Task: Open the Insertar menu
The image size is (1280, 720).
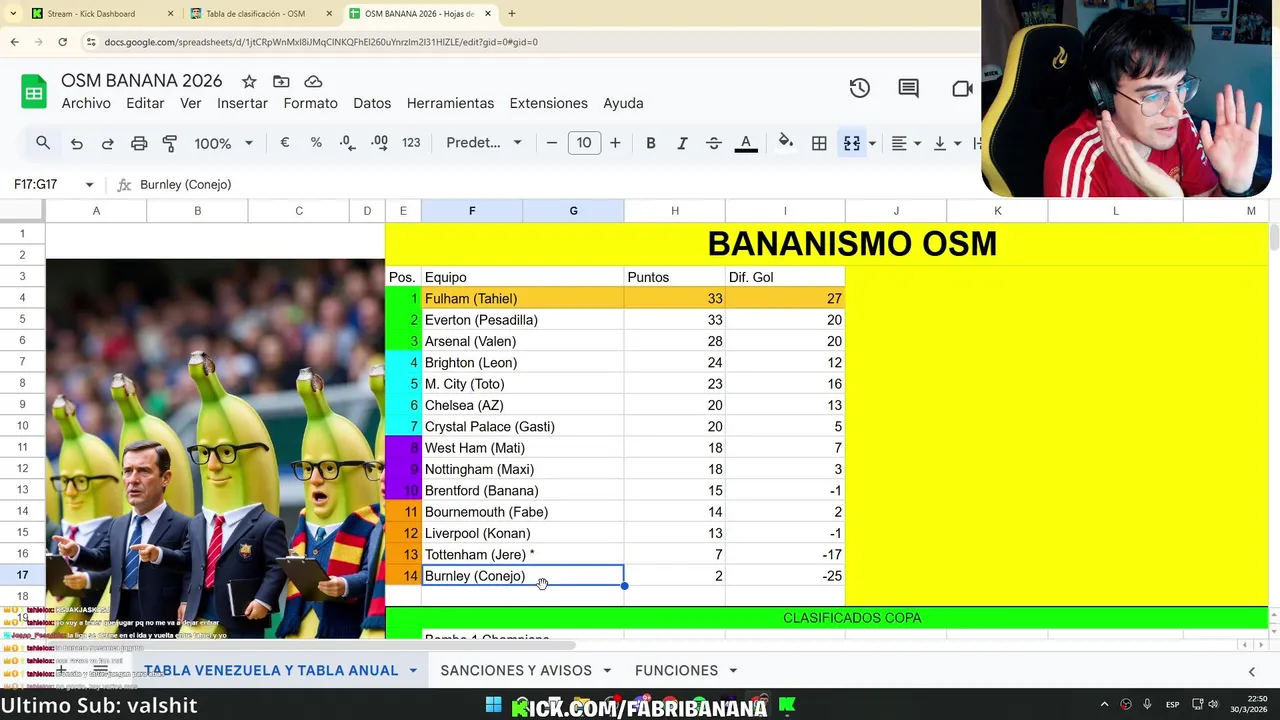Action: click(x=242, y=103)
